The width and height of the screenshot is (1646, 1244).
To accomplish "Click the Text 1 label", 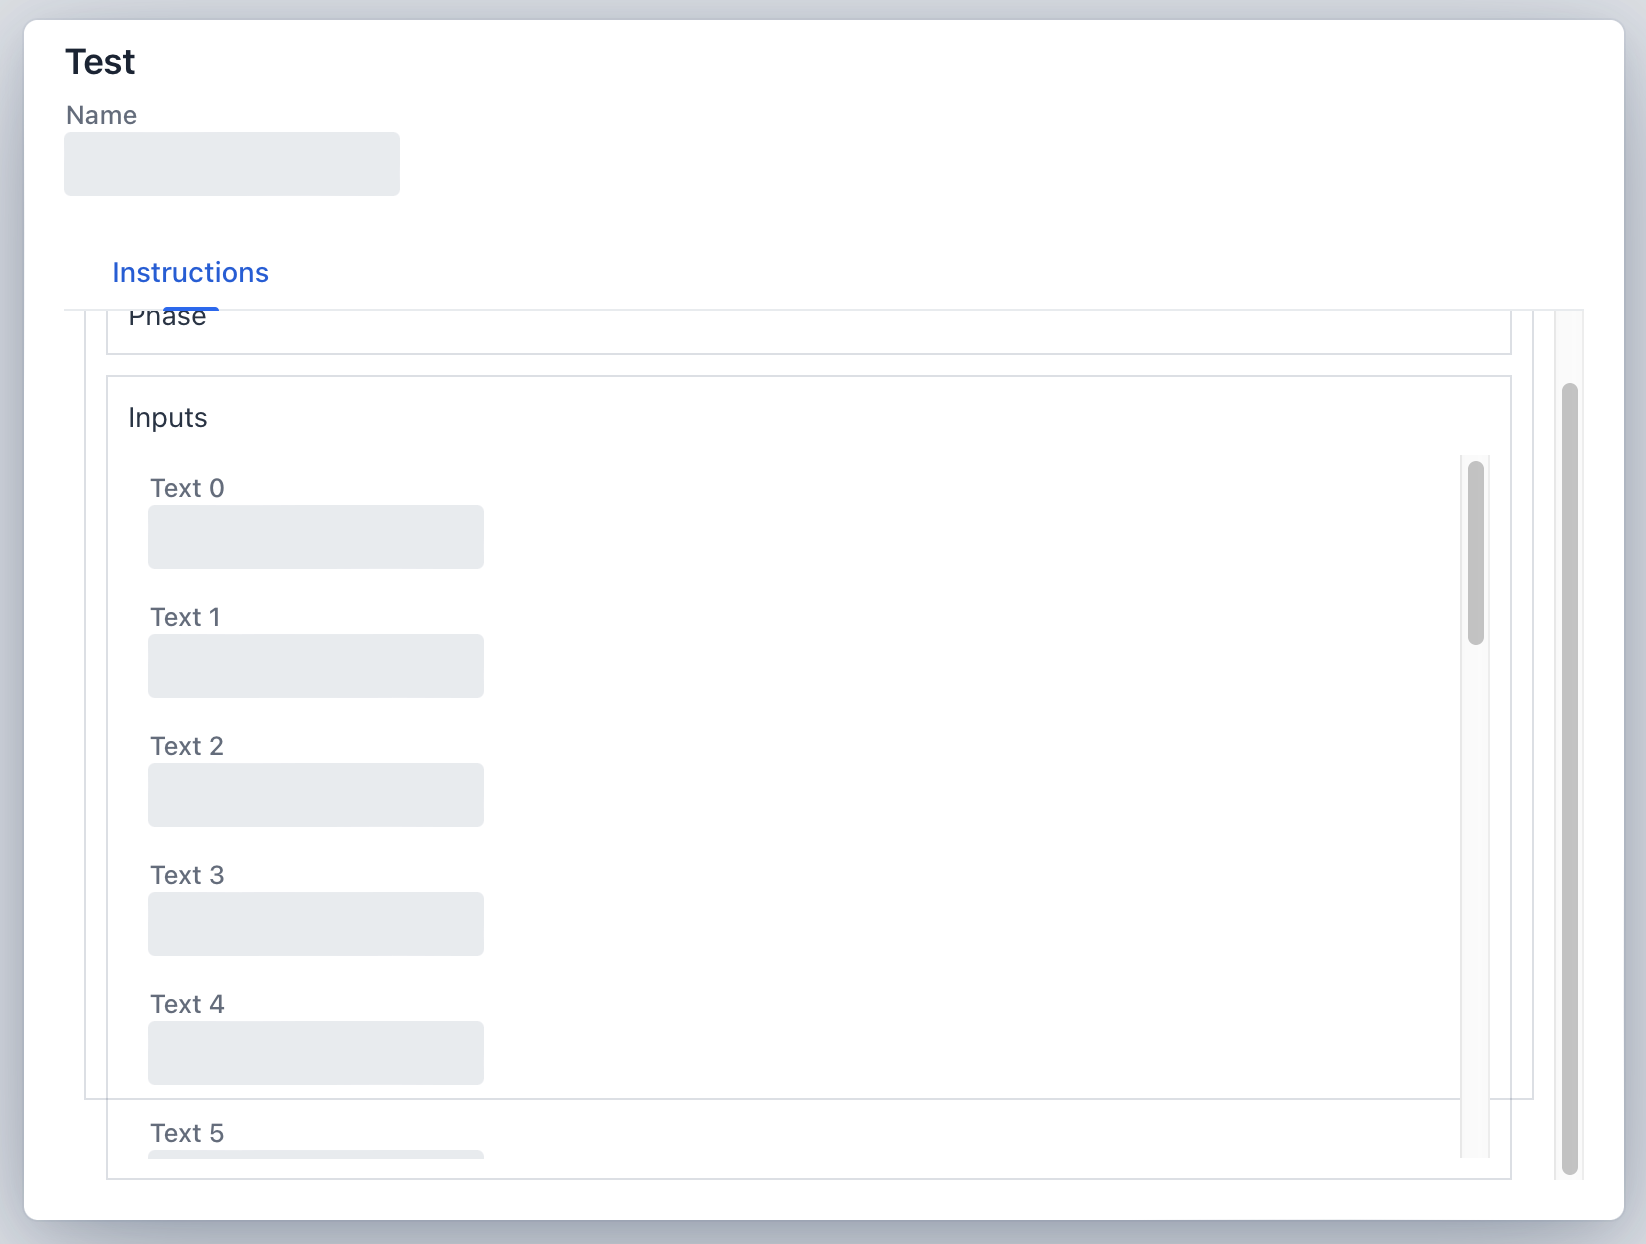I will click(185, 617).
